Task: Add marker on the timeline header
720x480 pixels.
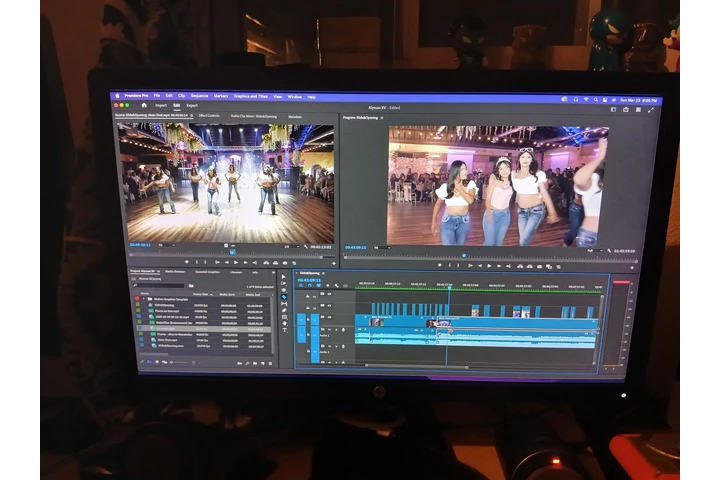Action: (328, 286)
